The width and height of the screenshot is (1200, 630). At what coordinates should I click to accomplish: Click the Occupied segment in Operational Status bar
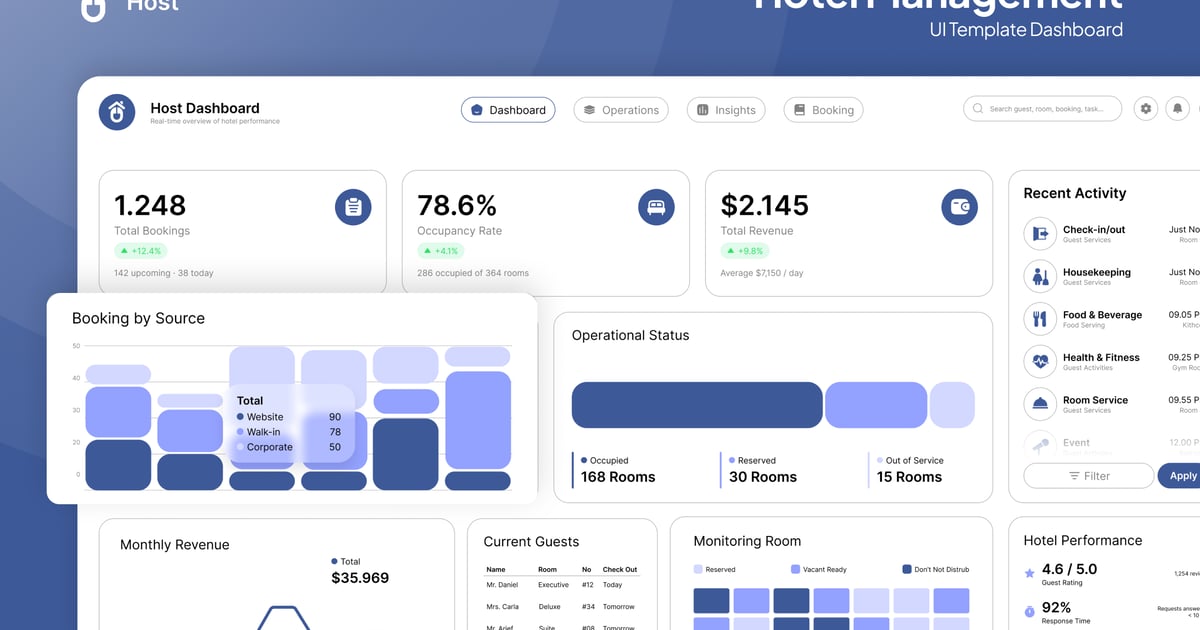tap(696, 405)
